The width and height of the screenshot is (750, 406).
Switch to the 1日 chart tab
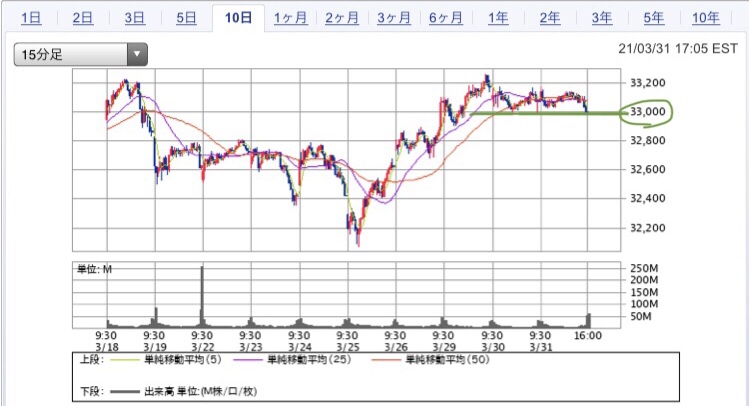coord(31,18)
